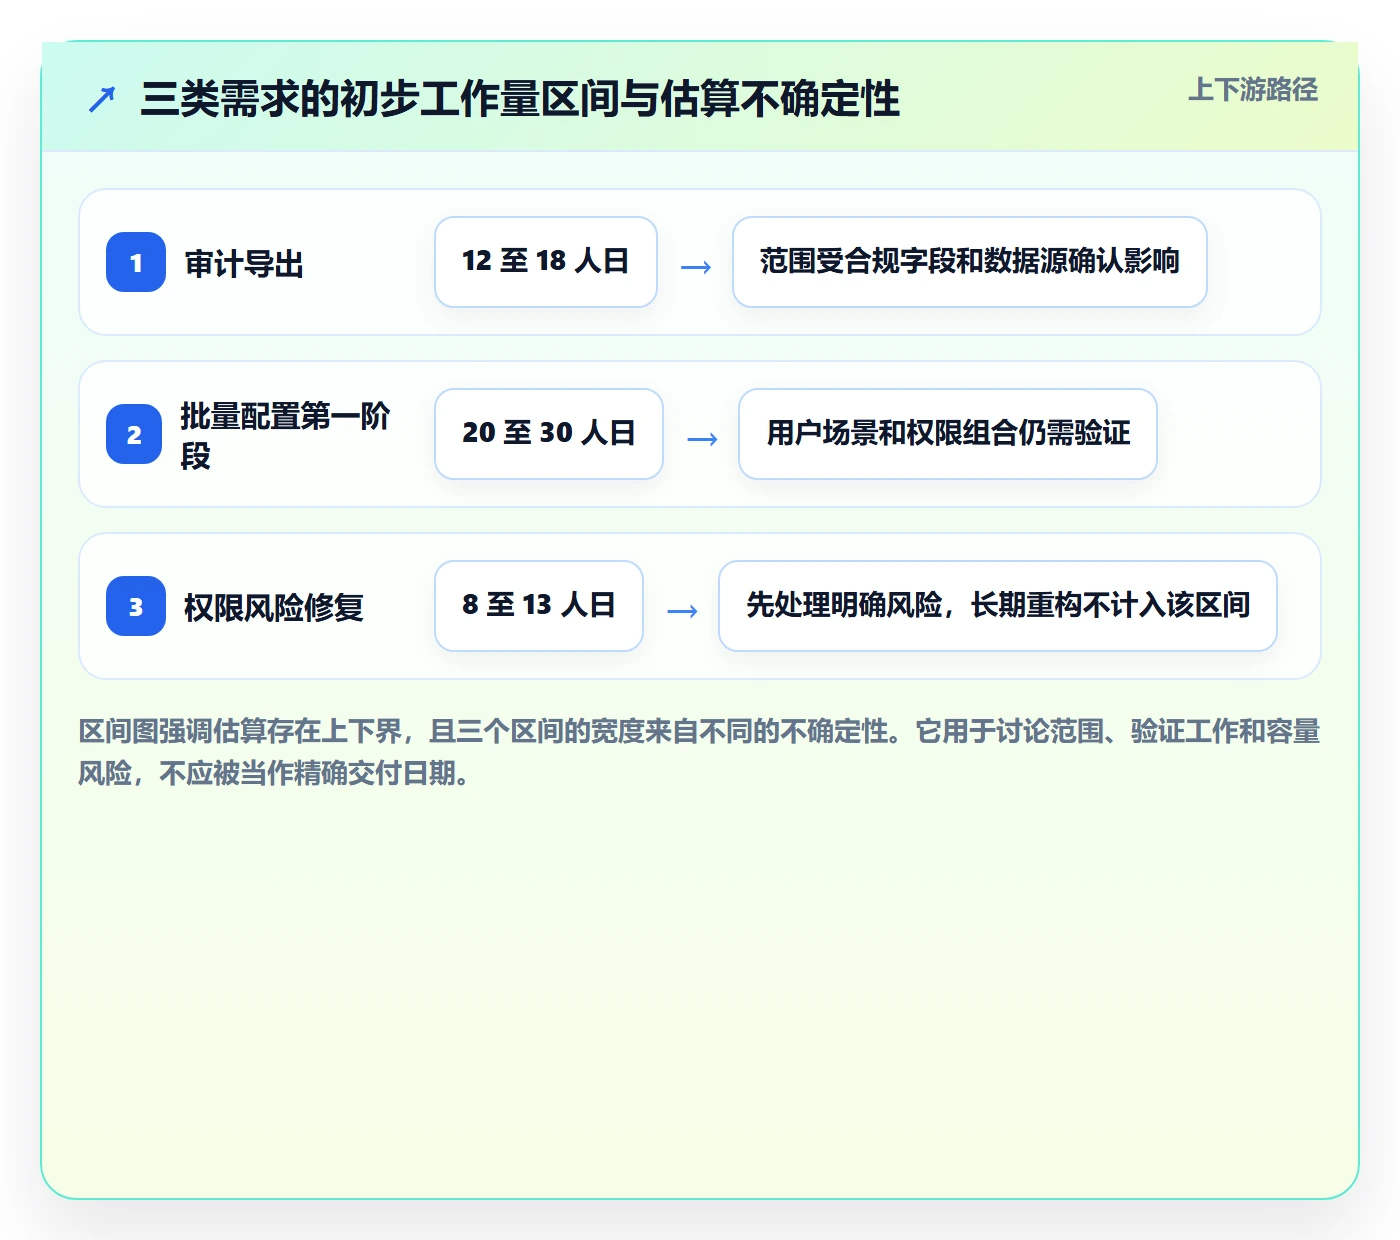Click the footnote paragraph starting 区间图强调估算

click(700, 752)
